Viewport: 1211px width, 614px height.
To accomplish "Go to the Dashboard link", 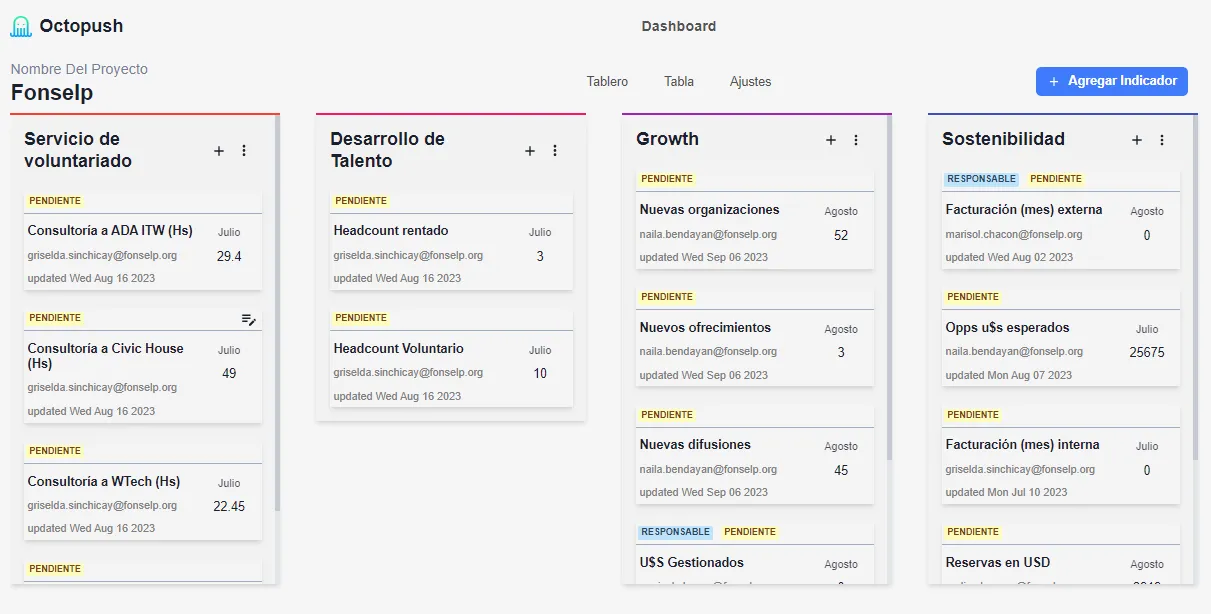I will 679,26.
